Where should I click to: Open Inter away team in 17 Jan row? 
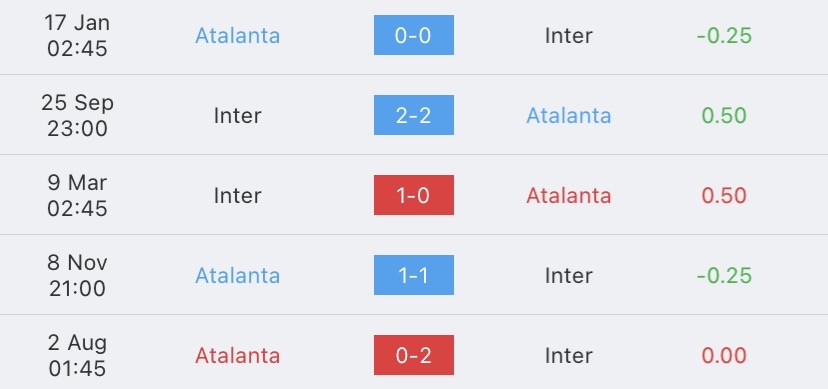point(569,35)
